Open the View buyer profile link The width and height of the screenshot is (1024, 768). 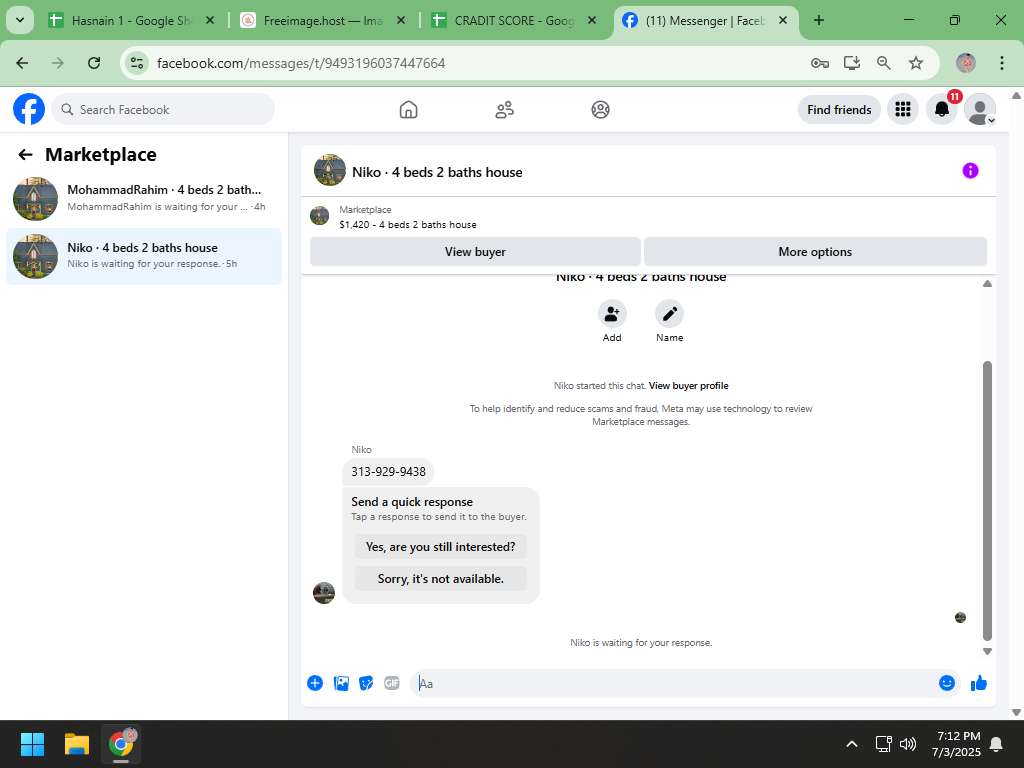pyautogui.click(x=688, y=386)
